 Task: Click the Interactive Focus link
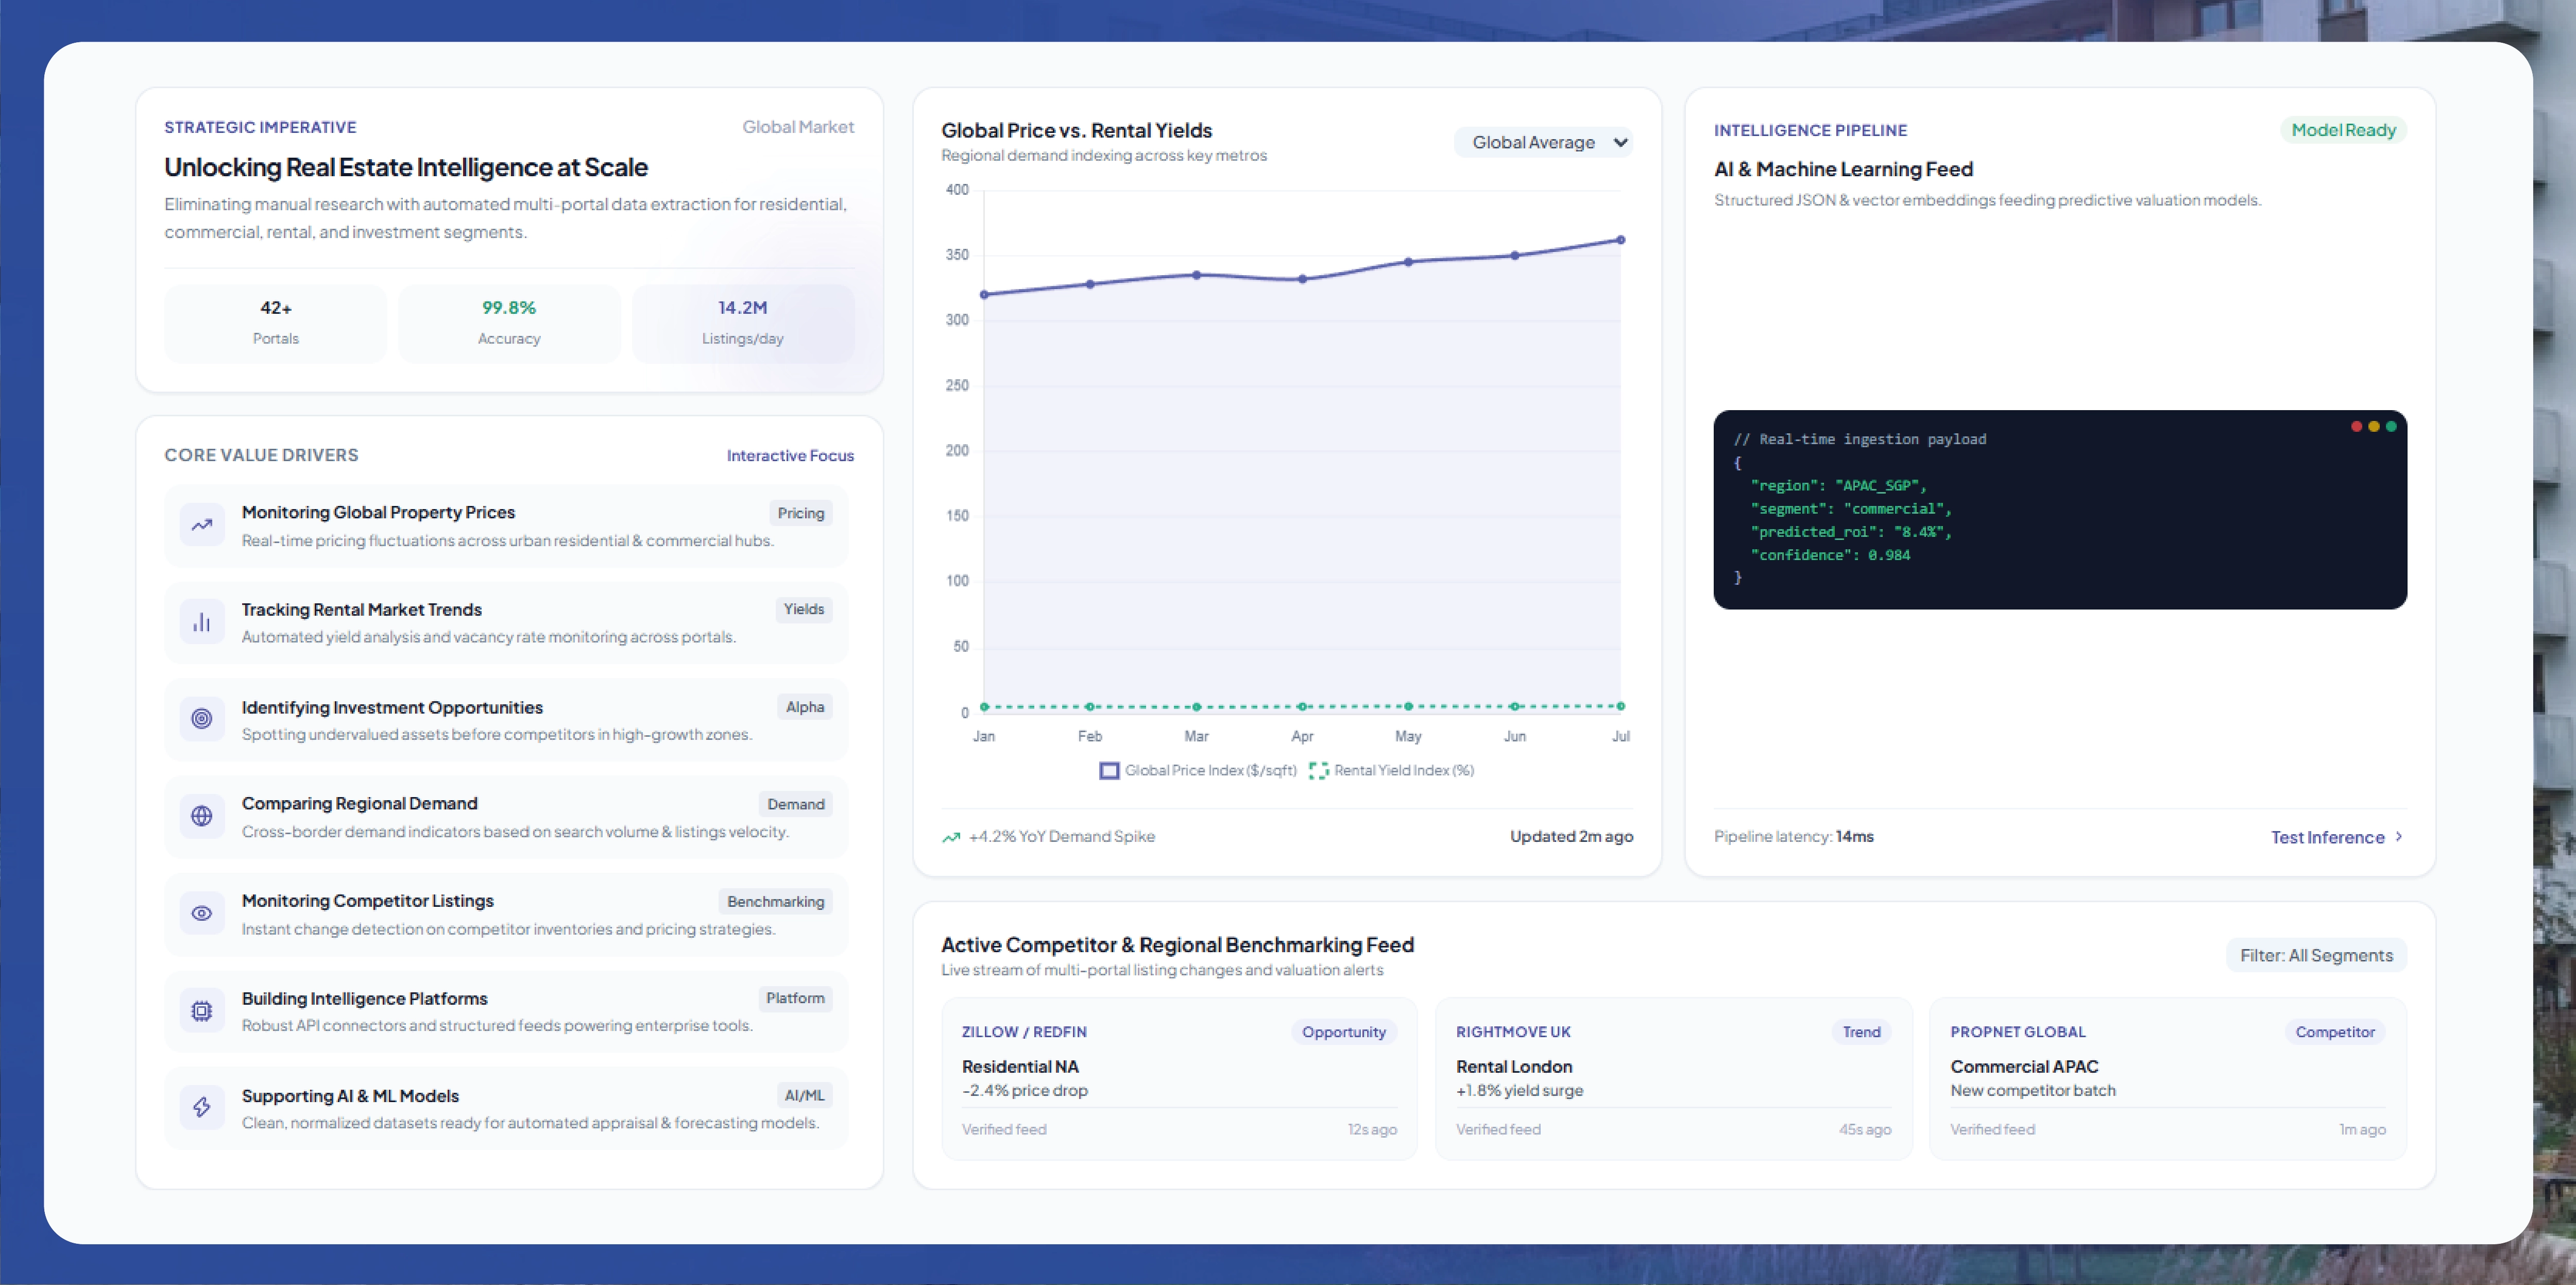[x=790, y=456]
